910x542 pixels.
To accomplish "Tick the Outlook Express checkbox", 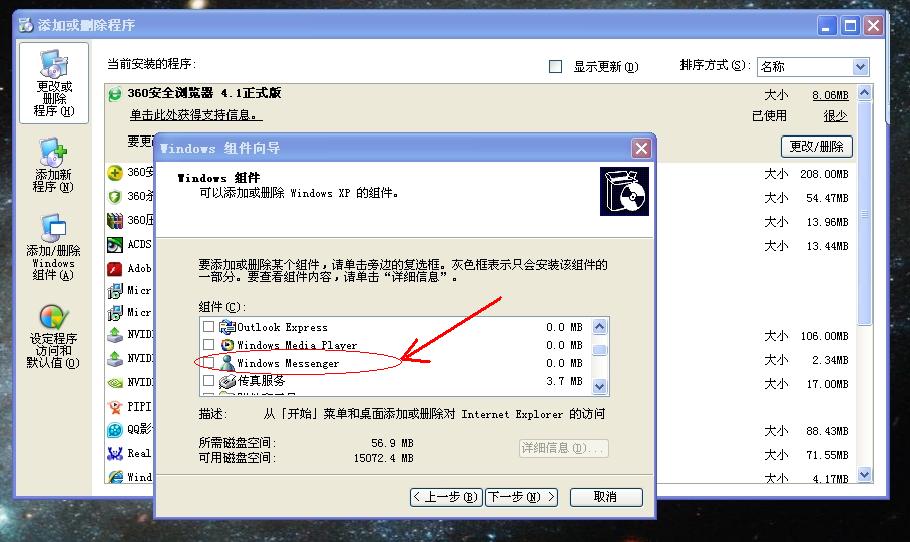I will click(208, 327).
